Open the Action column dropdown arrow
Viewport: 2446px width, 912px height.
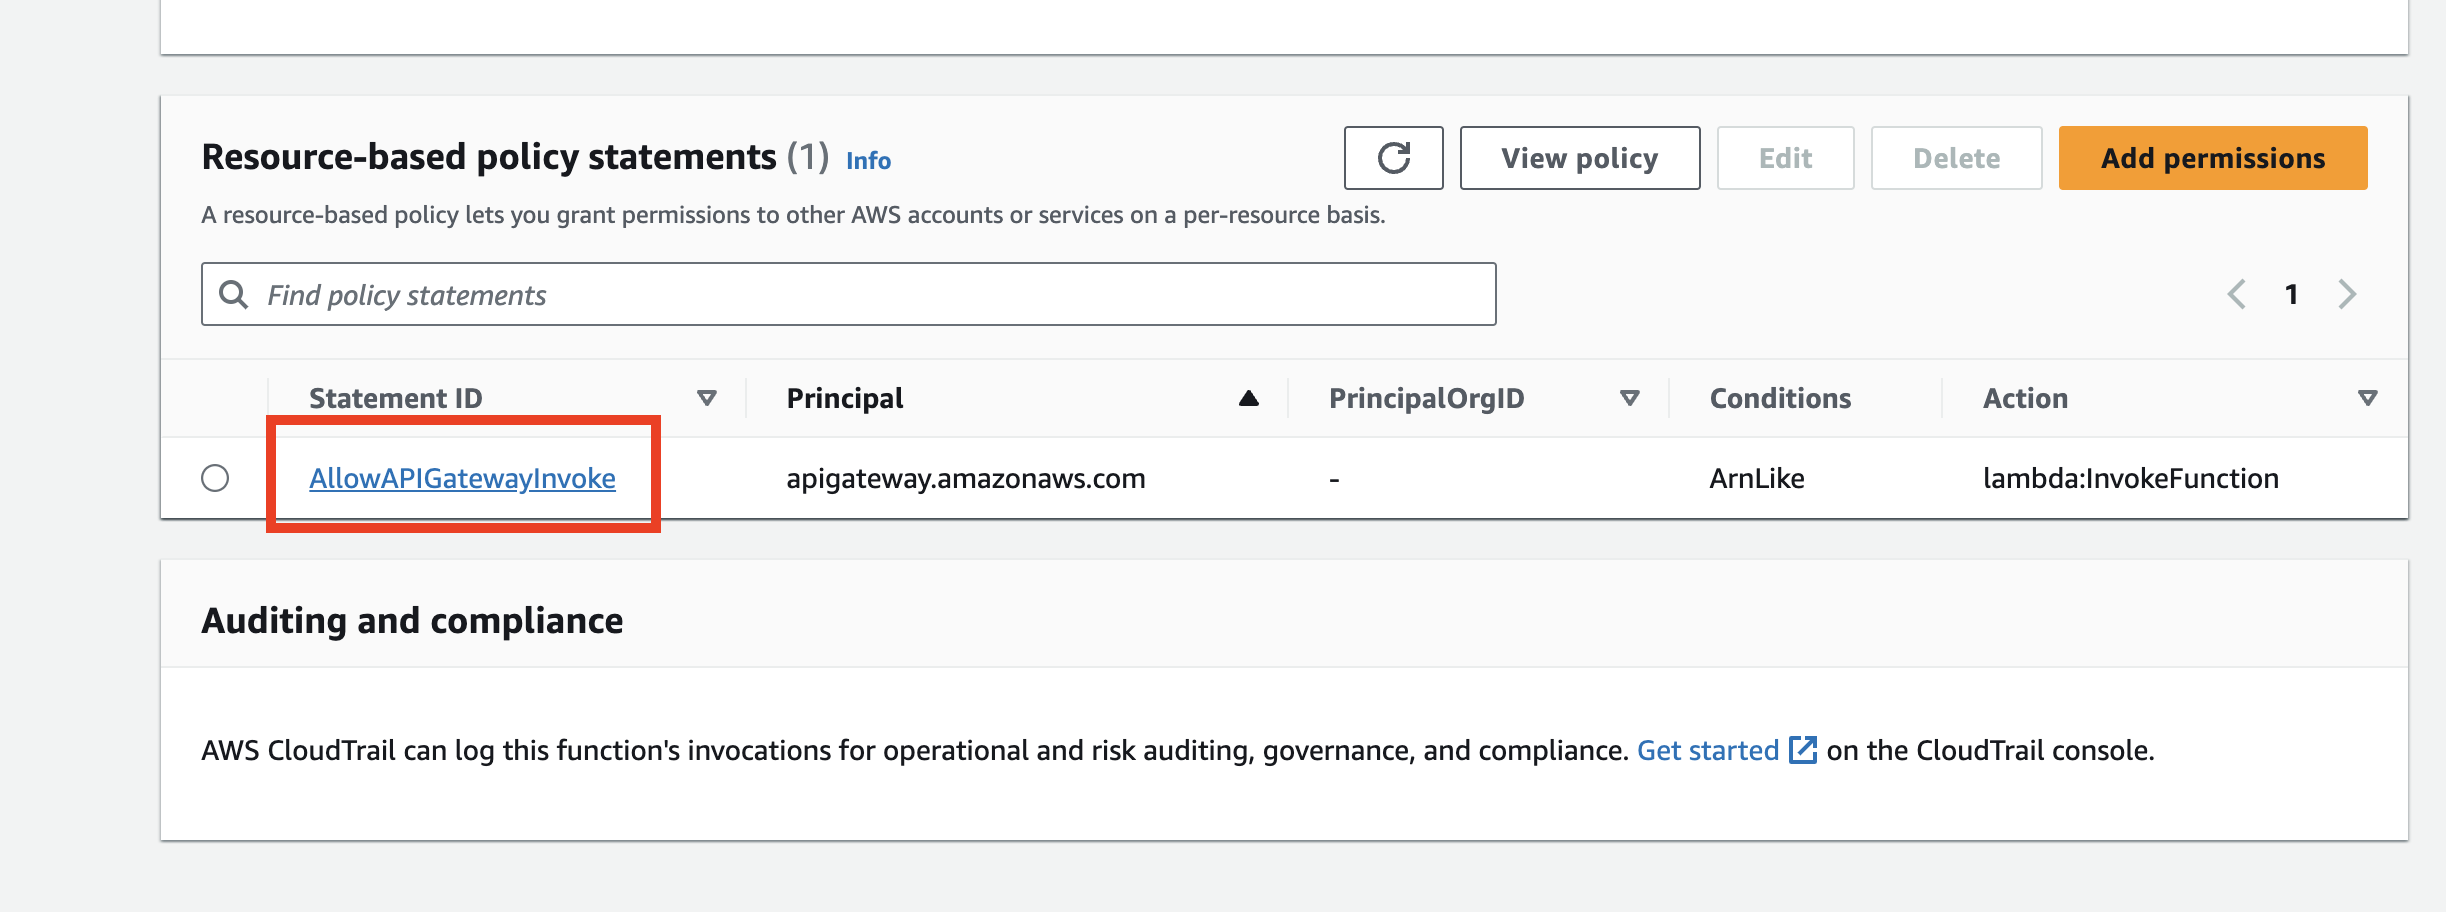point(2367,398)
